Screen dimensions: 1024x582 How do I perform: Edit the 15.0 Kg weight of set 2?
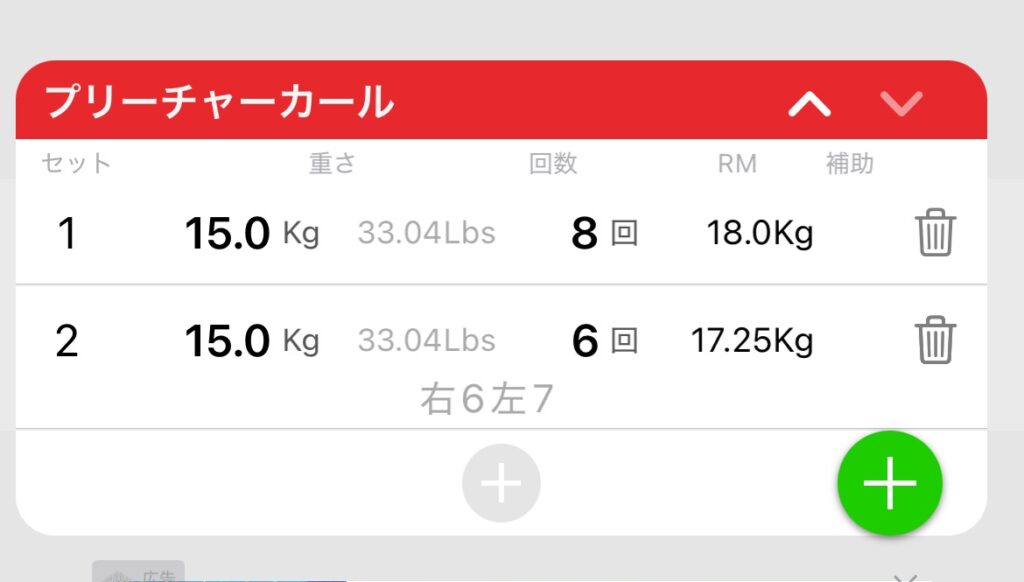(x=252, y=341)
